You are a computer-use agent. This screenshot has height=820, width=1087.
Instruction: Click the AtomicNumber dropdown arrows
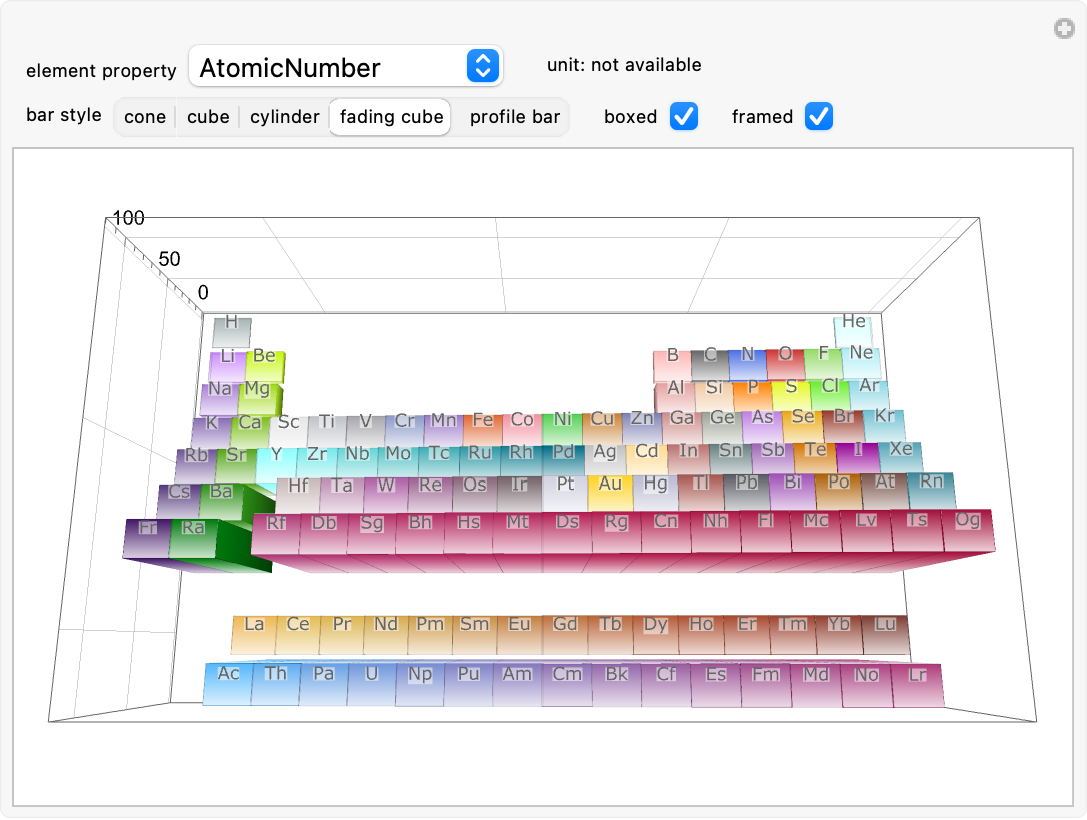[x=483, y=67]
